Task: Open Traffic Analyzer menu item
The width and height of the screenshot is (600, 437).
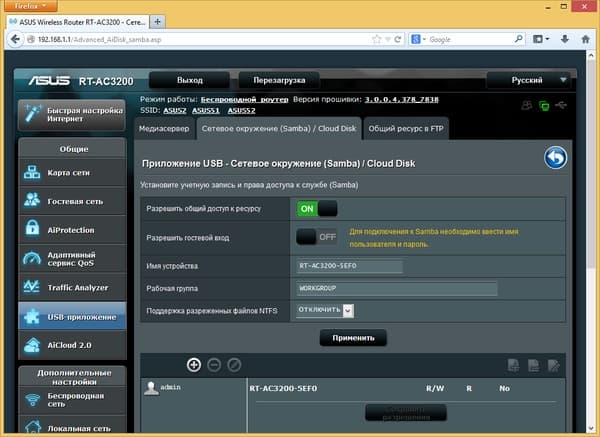Action: pos(72,287)
